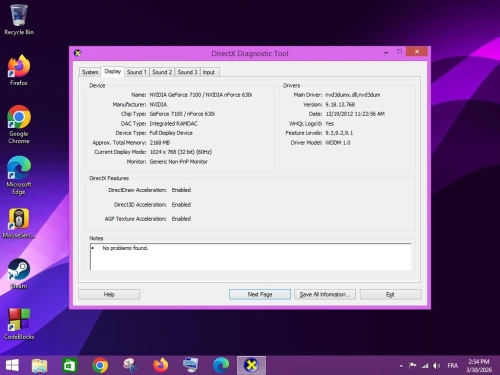
Task: Select the CodeBlocks desktop shortcut
Action: tap(19, 324)
